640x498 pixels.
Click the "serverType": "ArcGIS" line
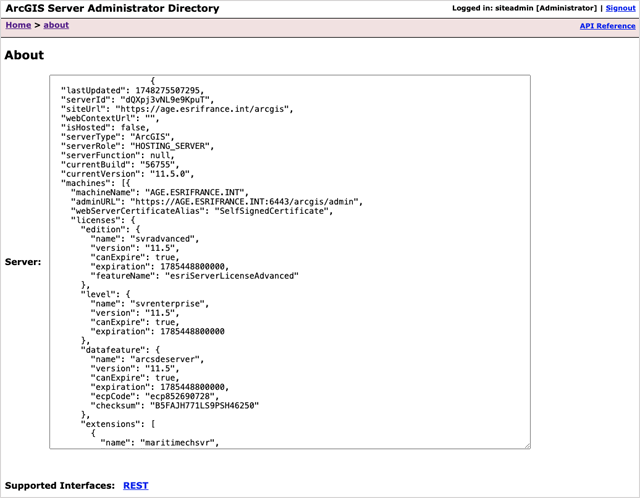118,137
